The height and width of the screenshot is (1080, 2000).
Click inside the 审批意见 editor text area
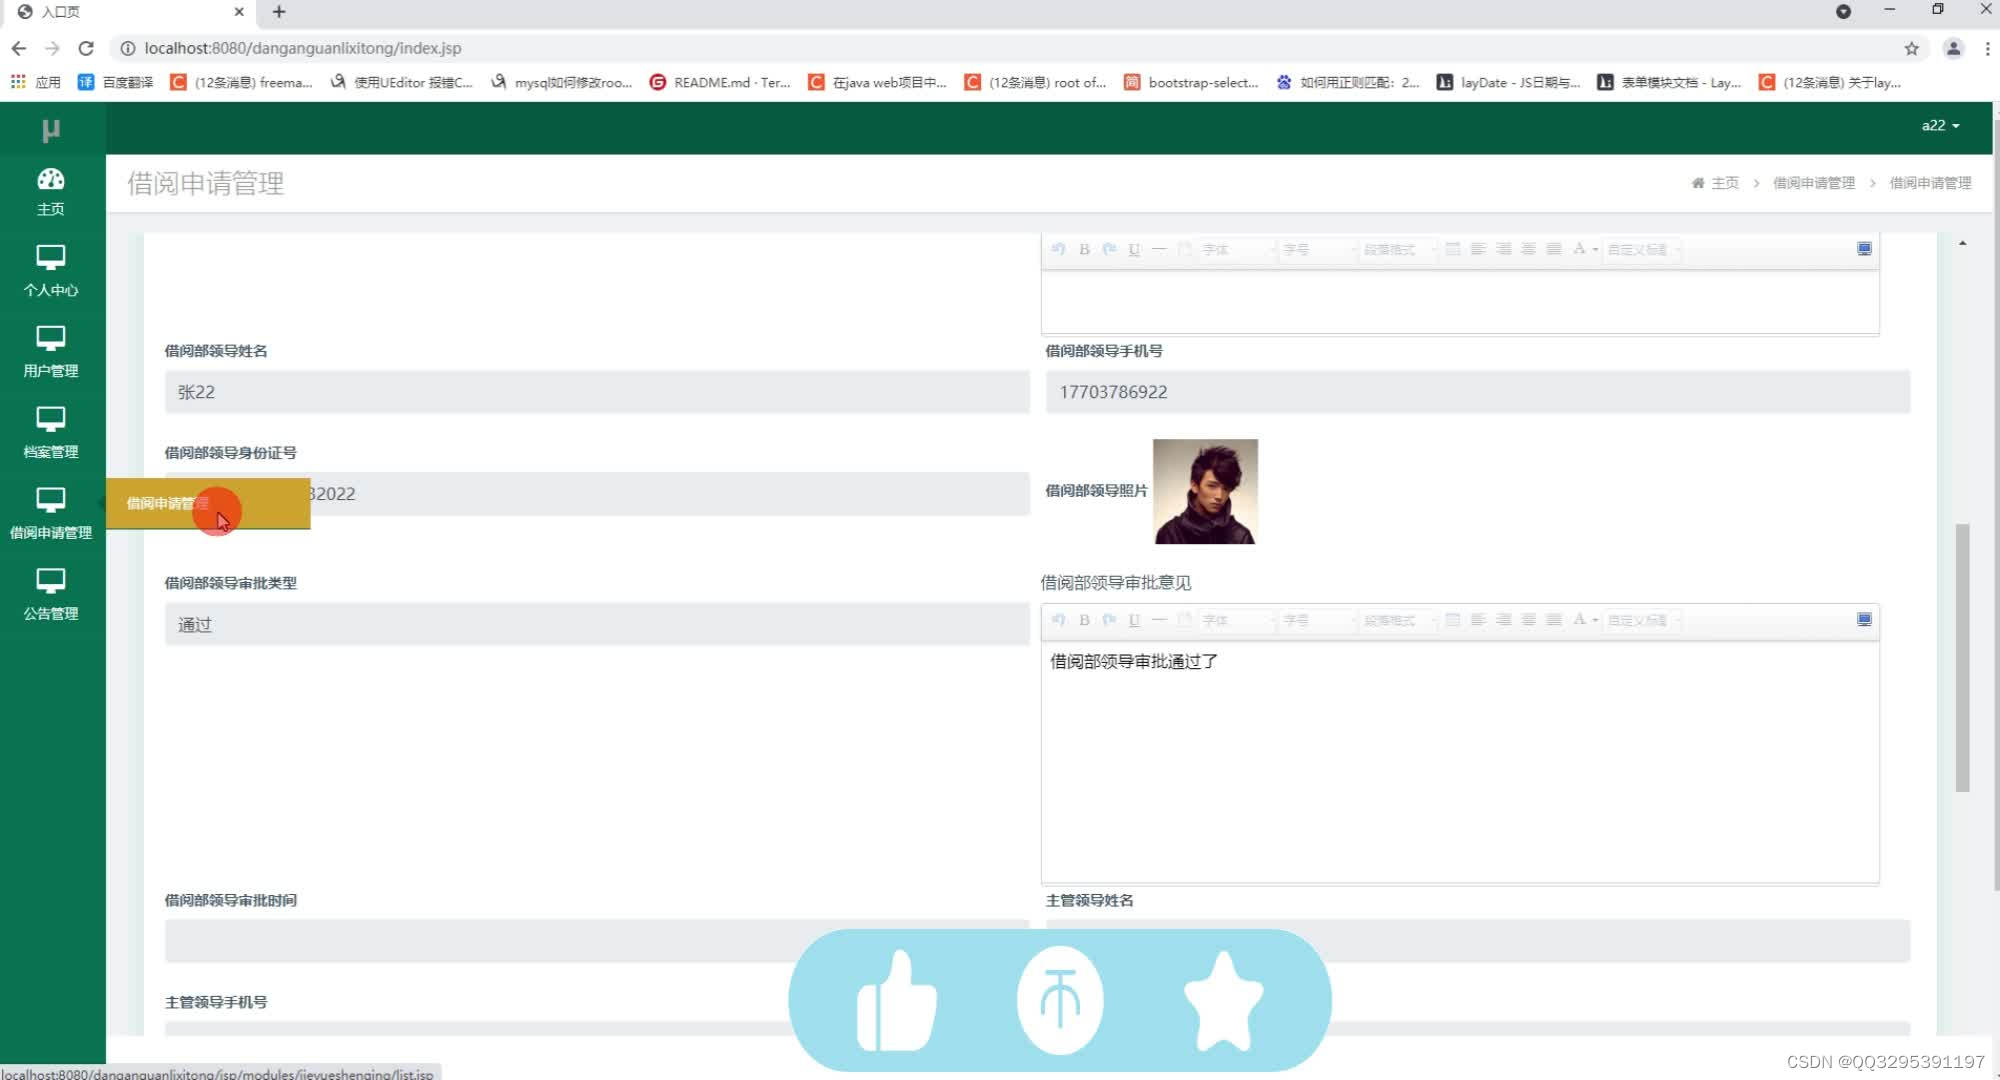(x=1460, y=762)
